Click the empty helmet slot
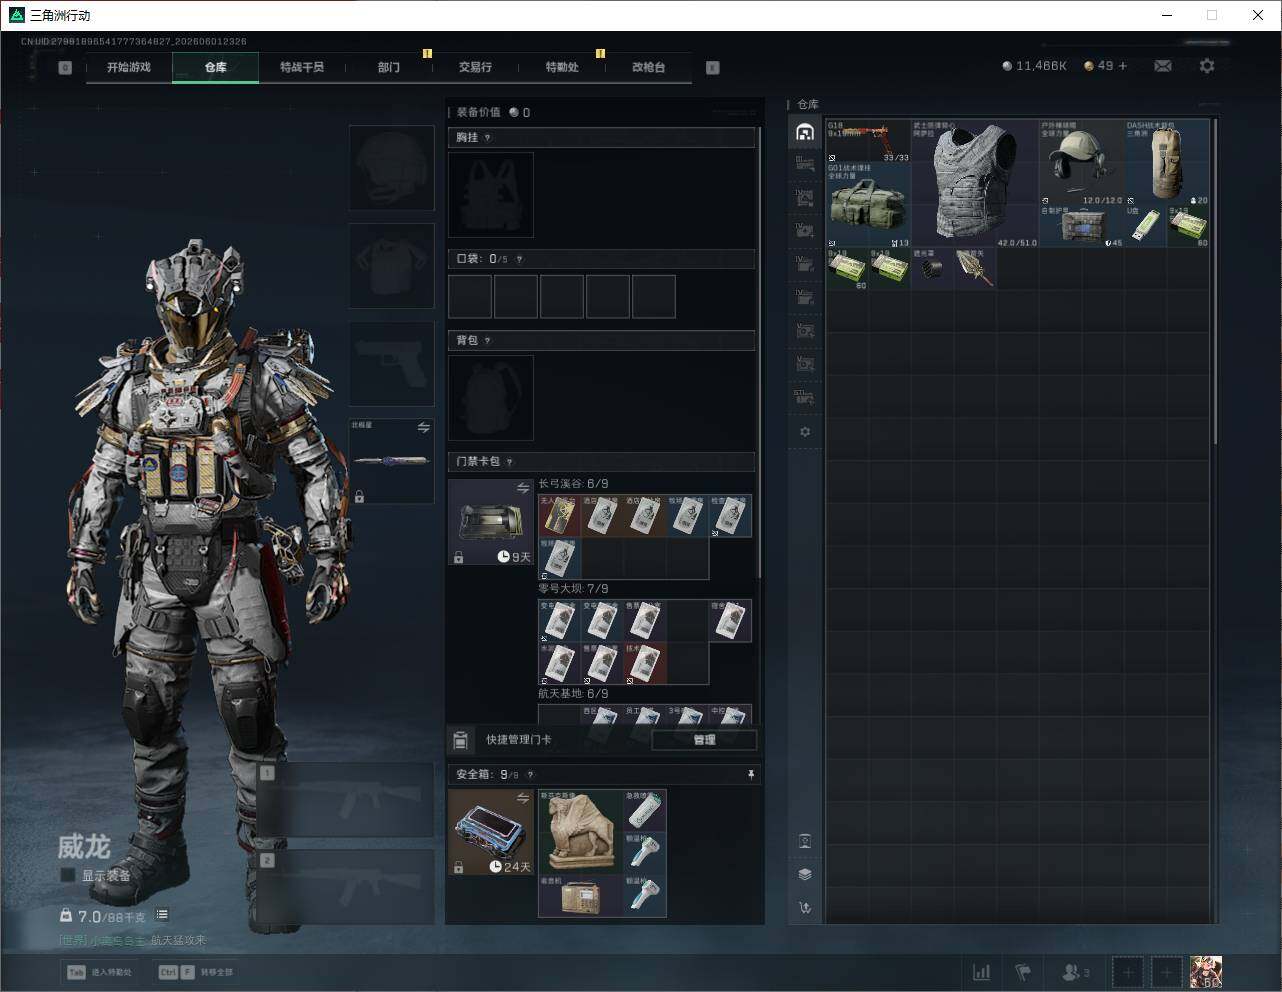This screenshot has width=1282, height=992. (392, 168)
